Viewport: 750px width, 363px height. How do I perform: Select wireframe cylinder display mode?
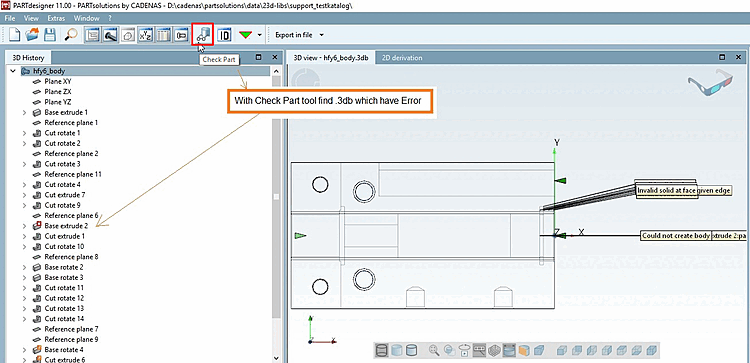point(382,351)
